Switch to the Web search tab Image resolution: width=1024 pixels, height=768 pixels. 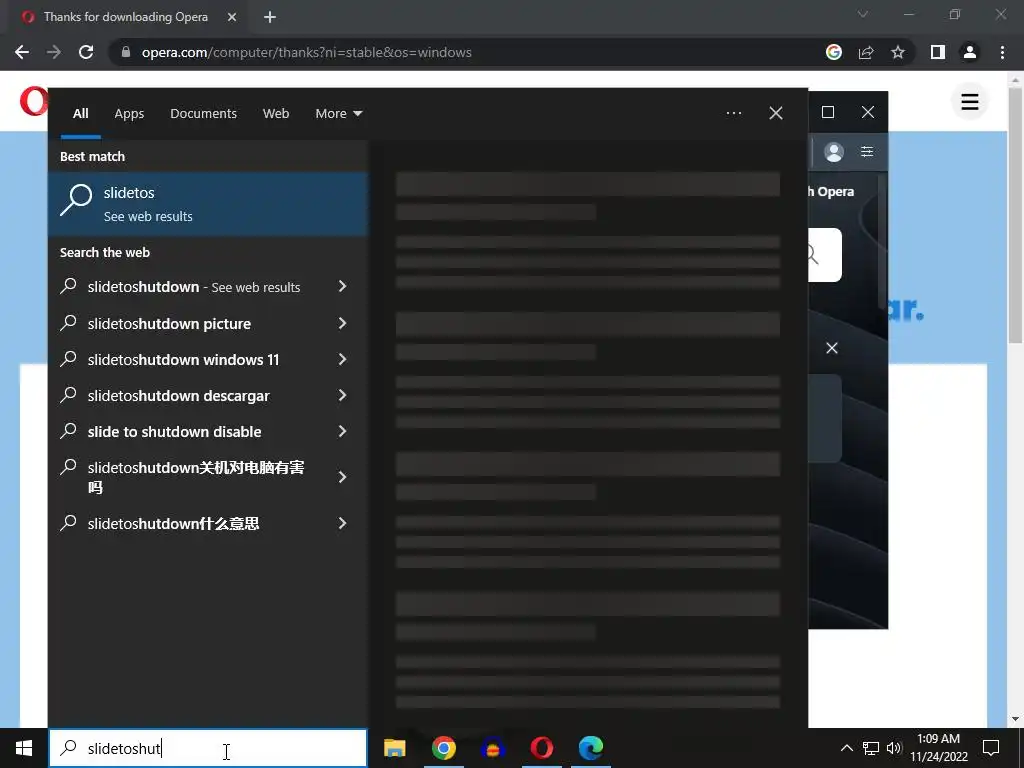pyautogui.click(x=276, y=114)
